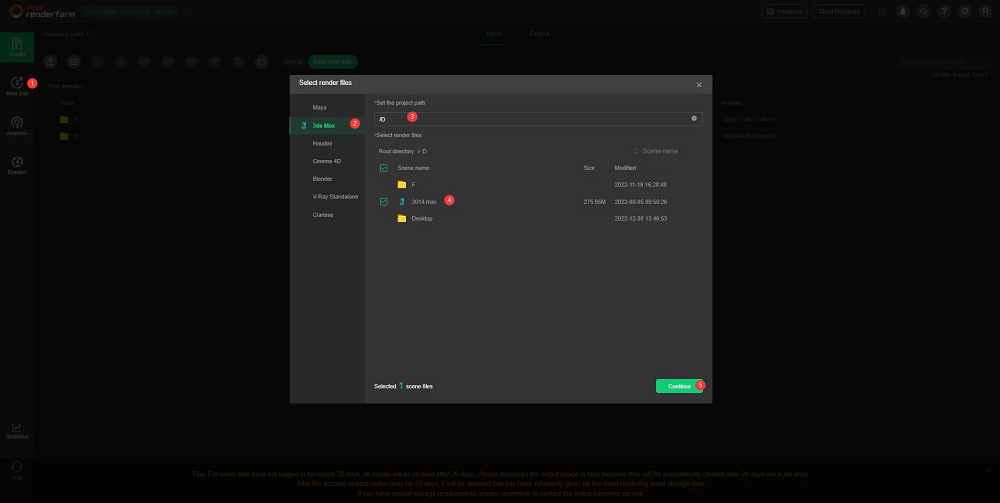Clear the project path field

coord(694,119)
